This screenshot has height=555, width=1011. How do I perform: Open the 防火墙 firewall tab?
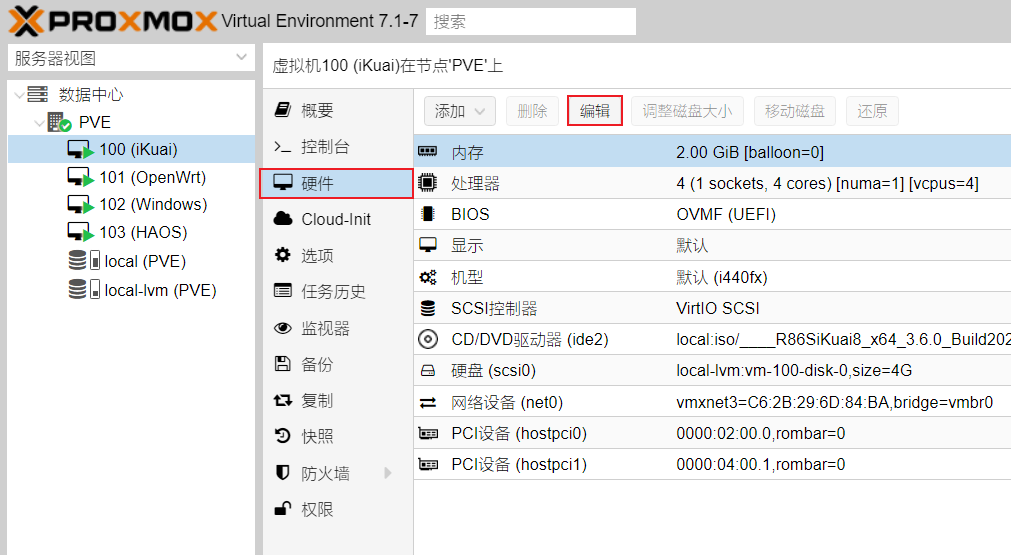click(337, 473)
